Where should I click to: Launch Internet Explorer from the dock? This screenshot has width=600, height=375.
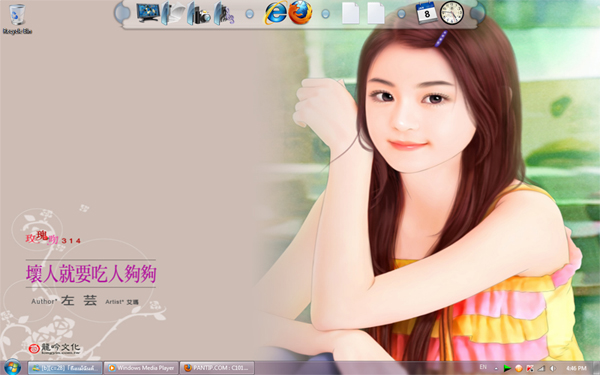[275, 13]
